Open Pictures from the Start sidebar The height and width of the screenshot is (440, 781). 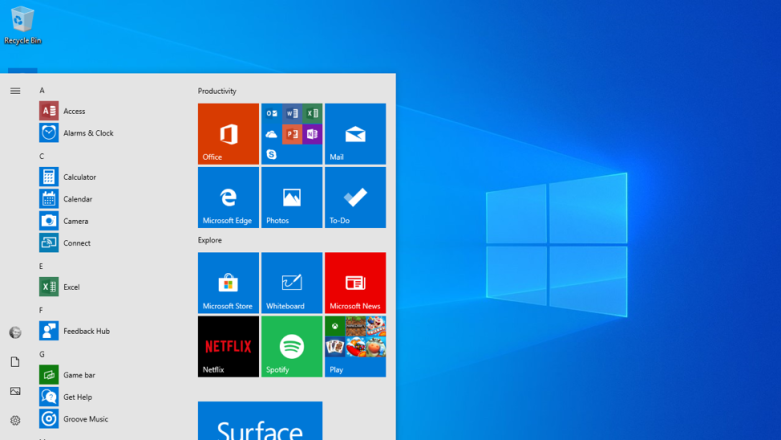15,391
